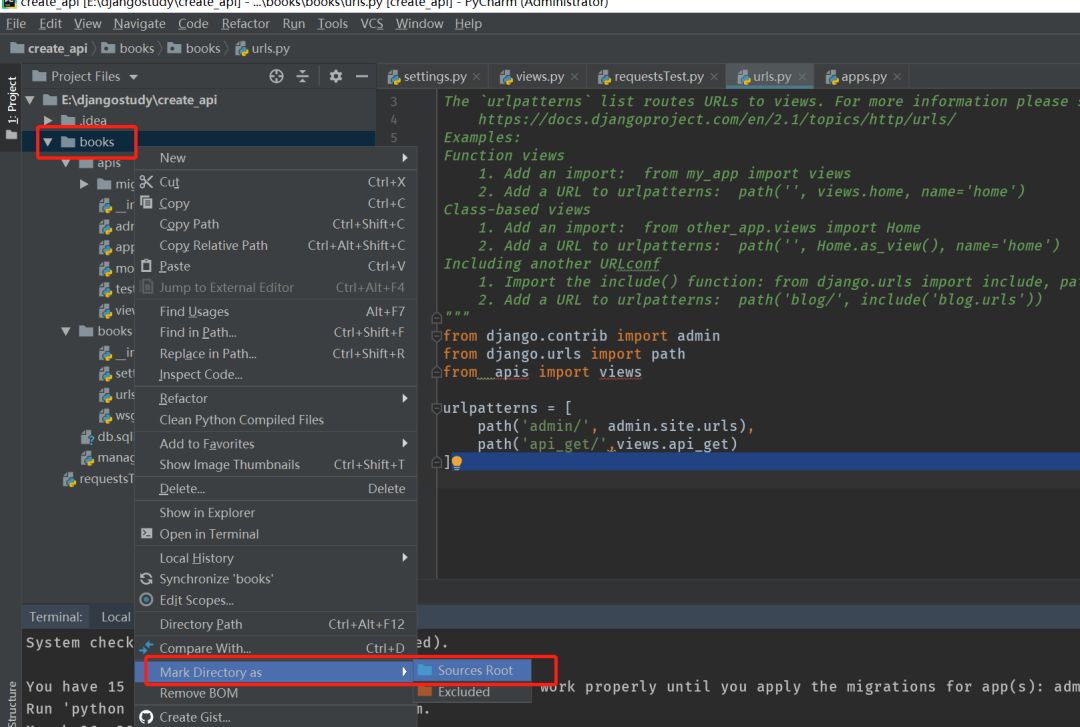Click line number 3 in editor gutter
The width and height of the screenshot is (1080, 727).
coord(393,102)
